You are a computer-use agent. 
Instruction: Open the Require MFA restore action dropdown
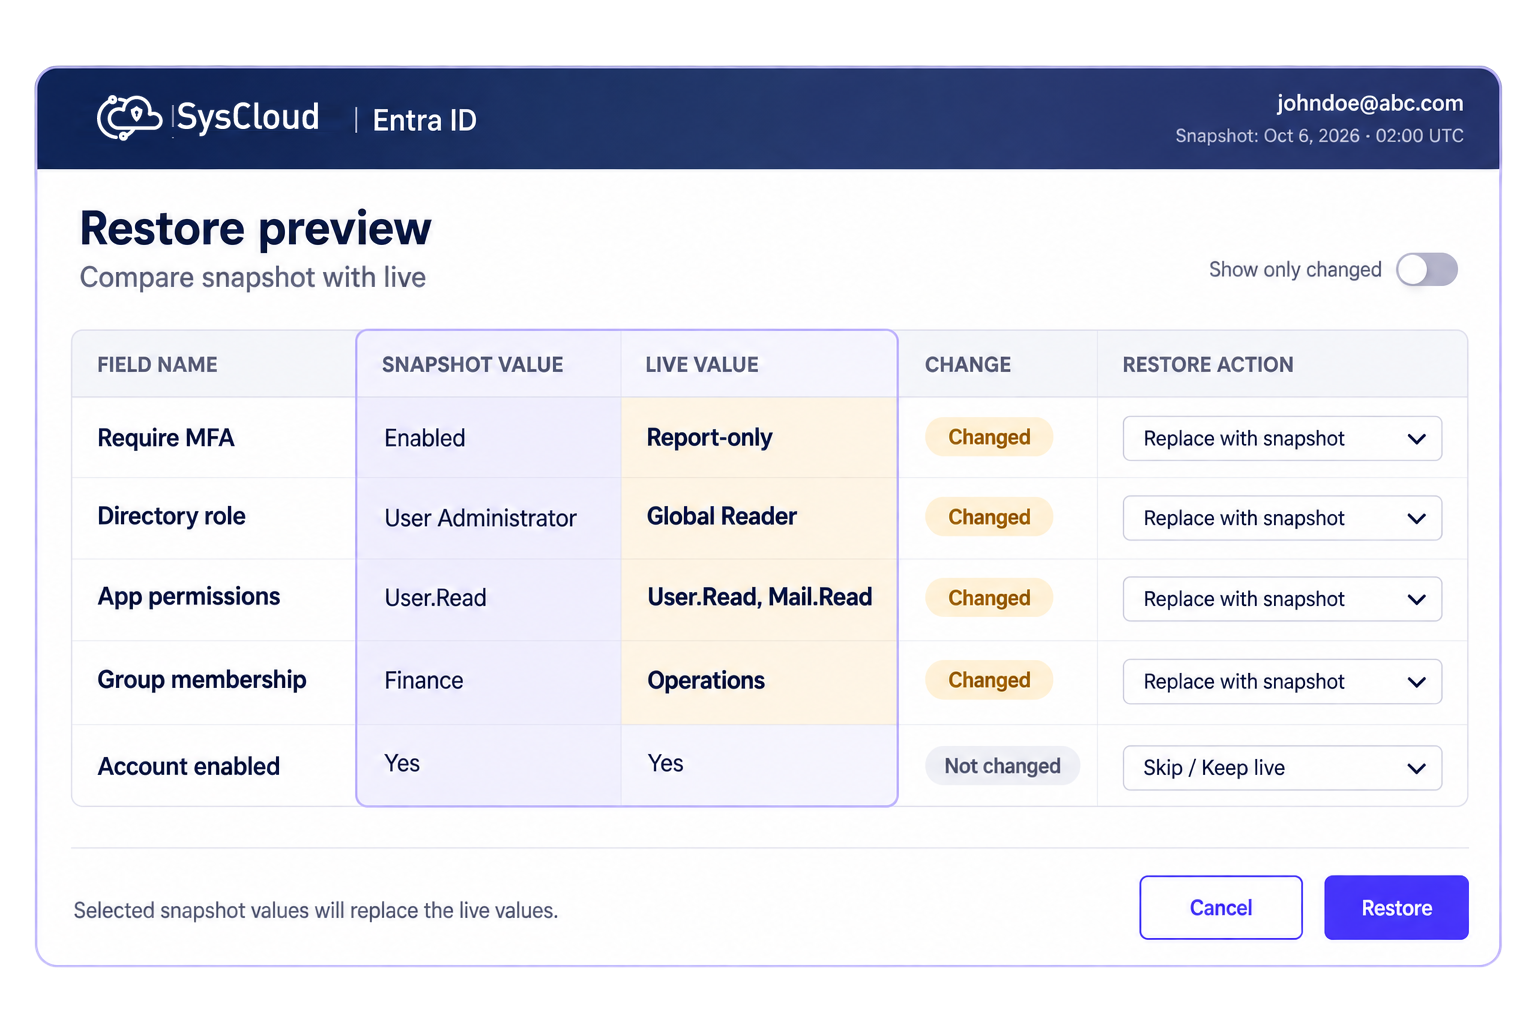click(x=1282, y=438)
